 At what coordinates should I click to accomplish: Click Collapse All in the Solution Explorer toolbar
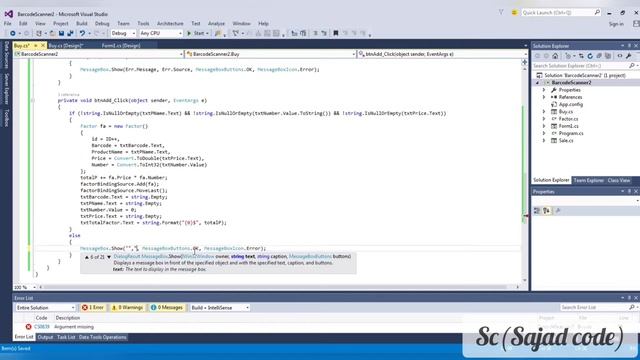click(x=599, y=56)
